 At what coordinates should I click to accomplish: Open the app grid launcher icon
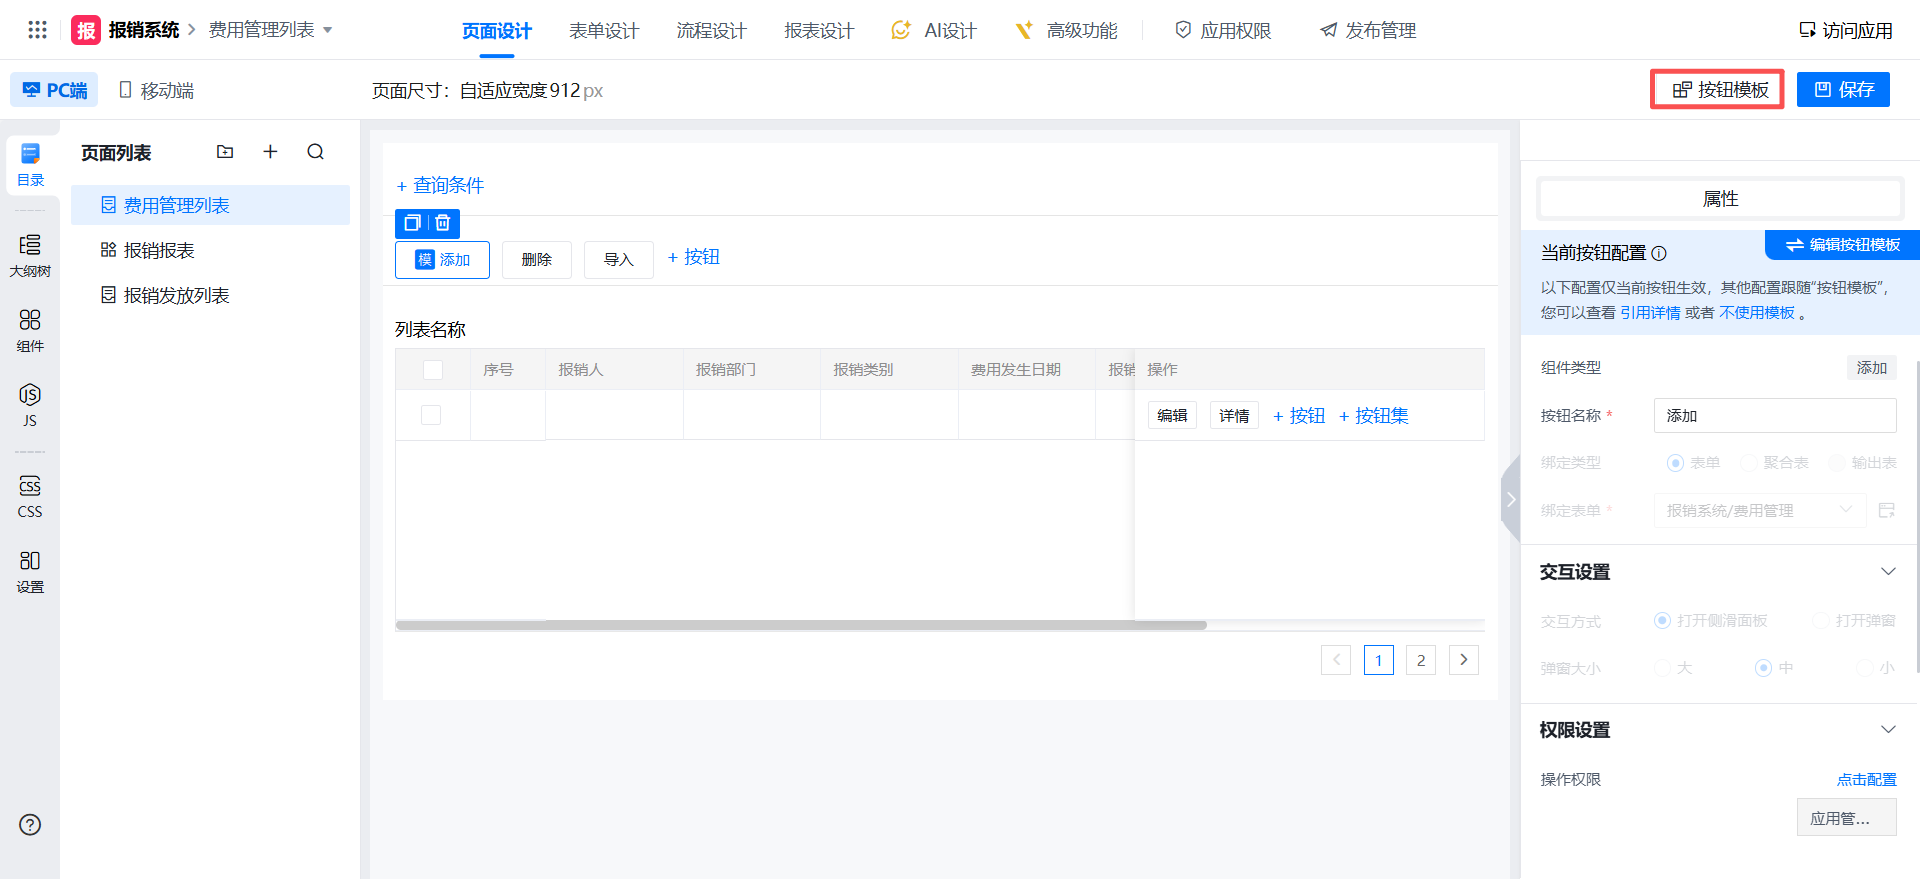[x=37, y=30]
